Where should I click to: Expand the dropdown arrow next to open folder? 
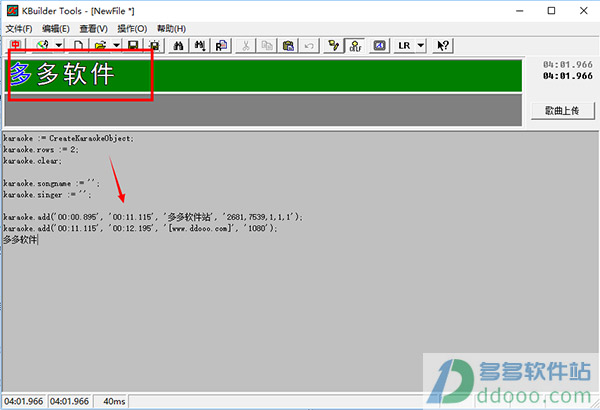[x=116, y=46]
